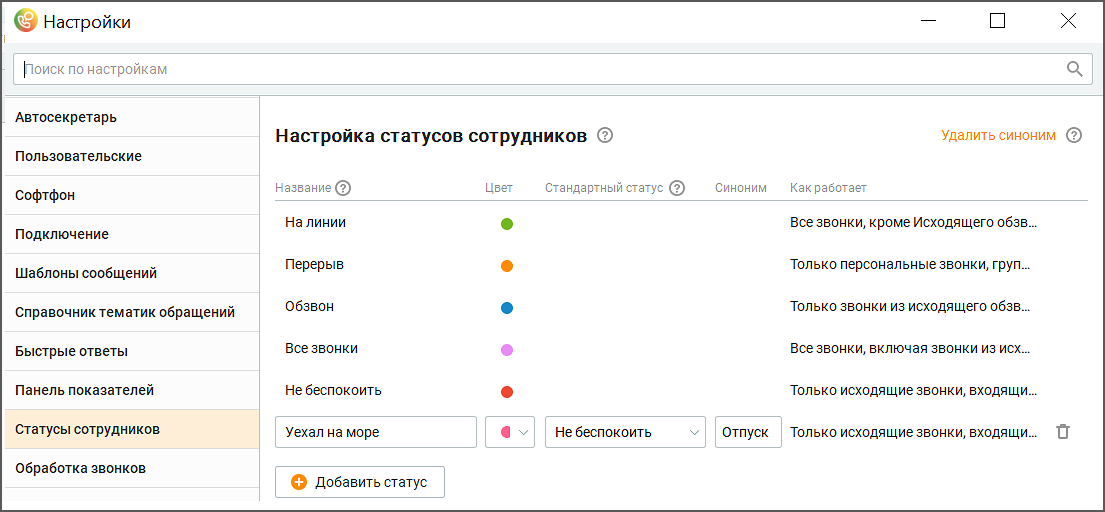Go to the Софтфон section

click(132, 195)
